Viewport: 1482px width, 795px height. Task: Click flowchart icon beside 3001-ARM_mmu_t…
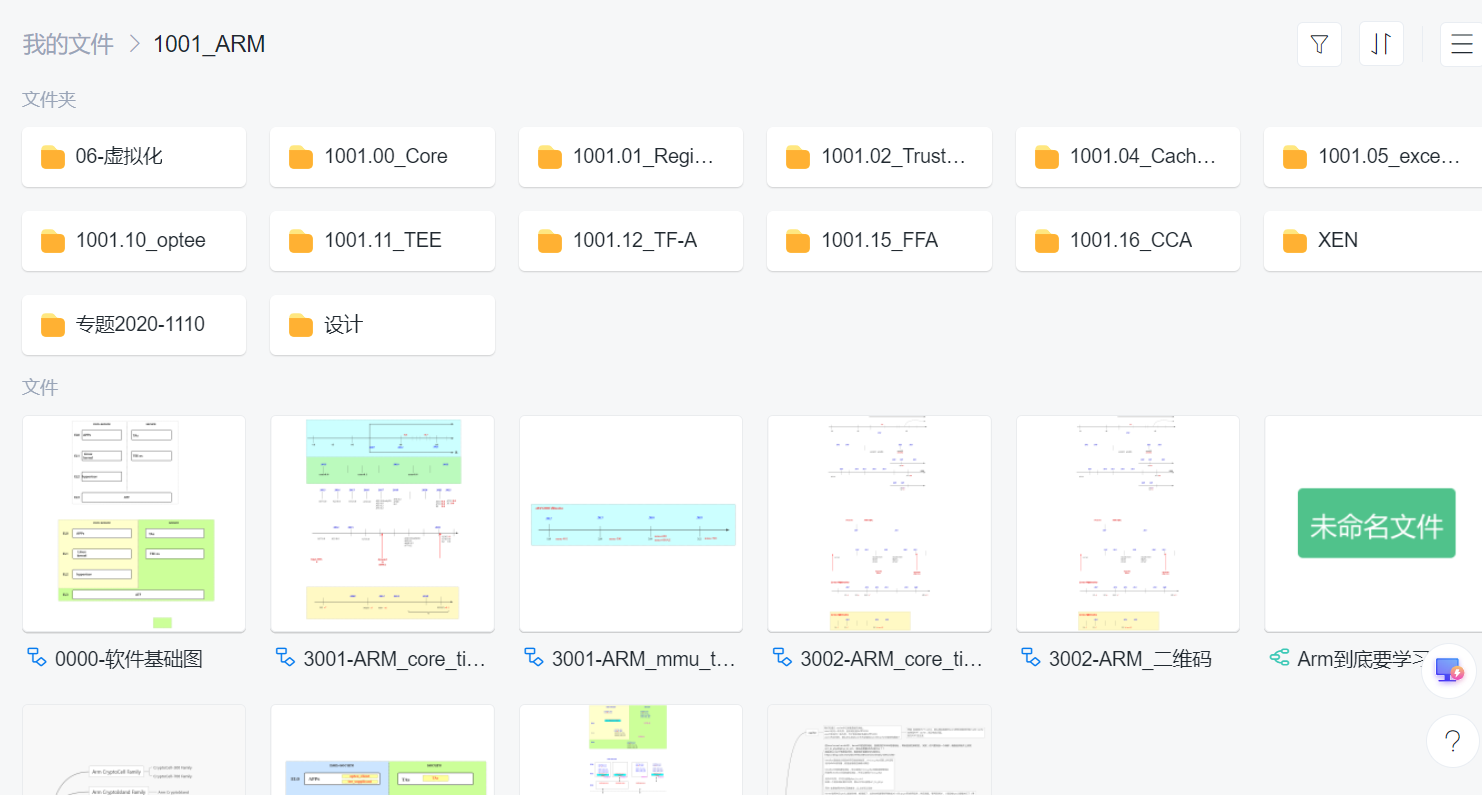(x=534, y=658)
